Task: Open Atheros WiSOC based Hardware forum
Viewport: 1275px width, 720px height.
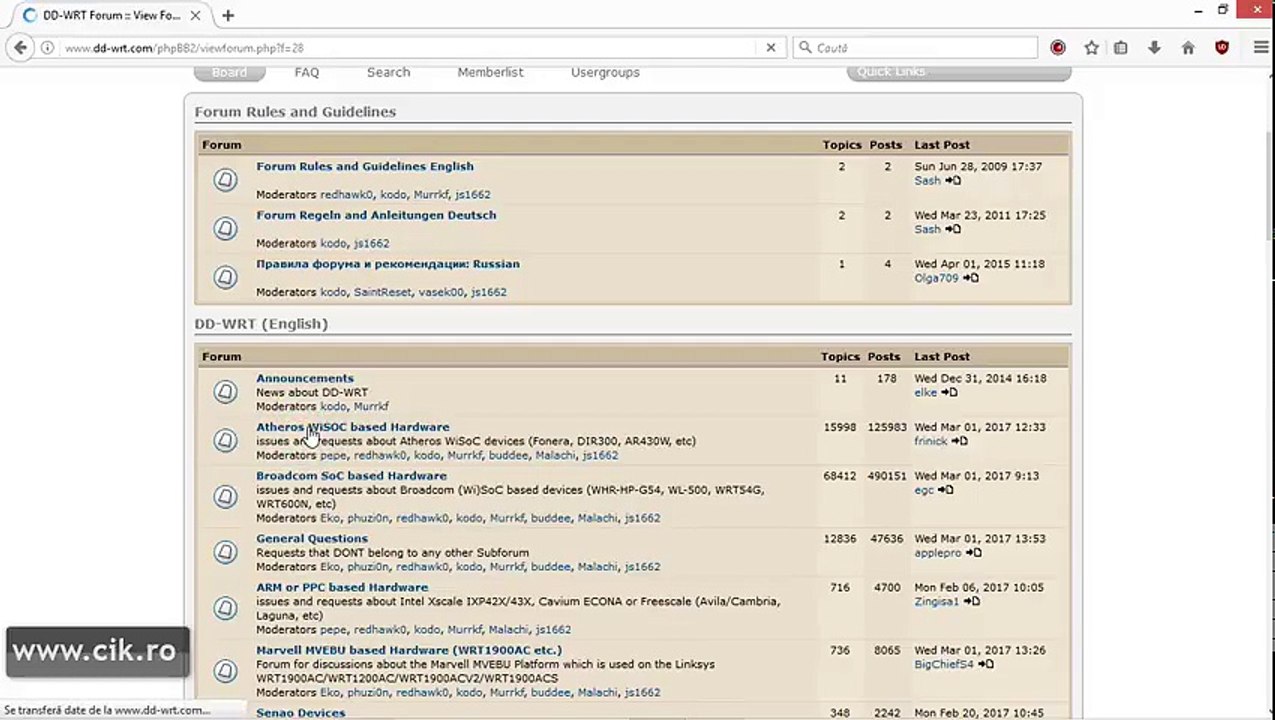Action: click(353, 427)
